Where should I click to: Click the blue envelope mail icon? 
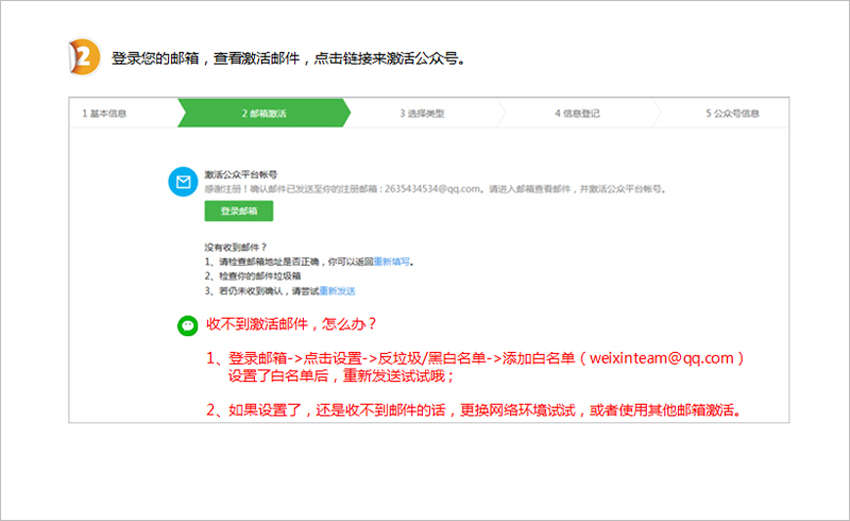click(x=183, y=182)
